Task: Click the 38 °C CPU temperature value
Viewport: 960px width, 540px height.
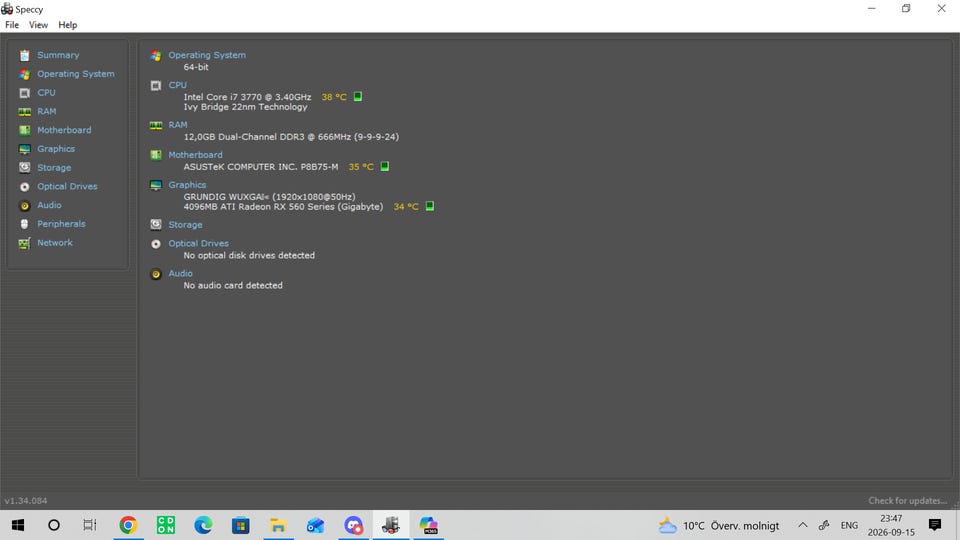Action: pyautogui.click(x=334, y=97)
